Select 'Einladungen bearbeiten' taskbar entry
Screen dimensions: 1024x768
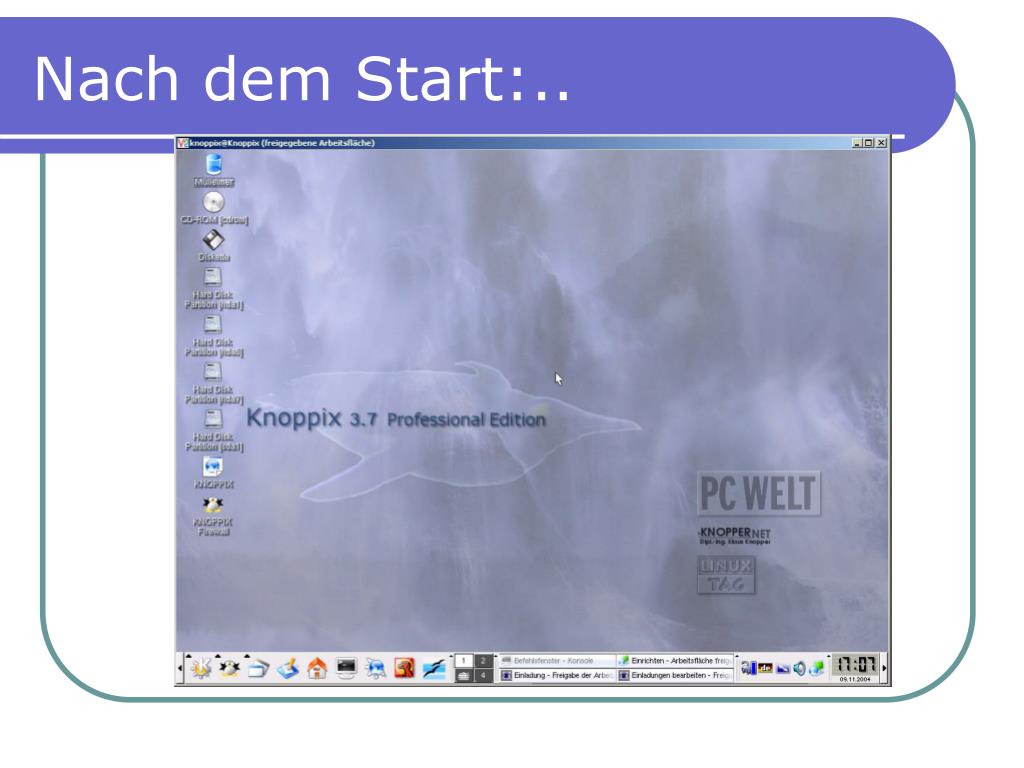pos(675,676)
